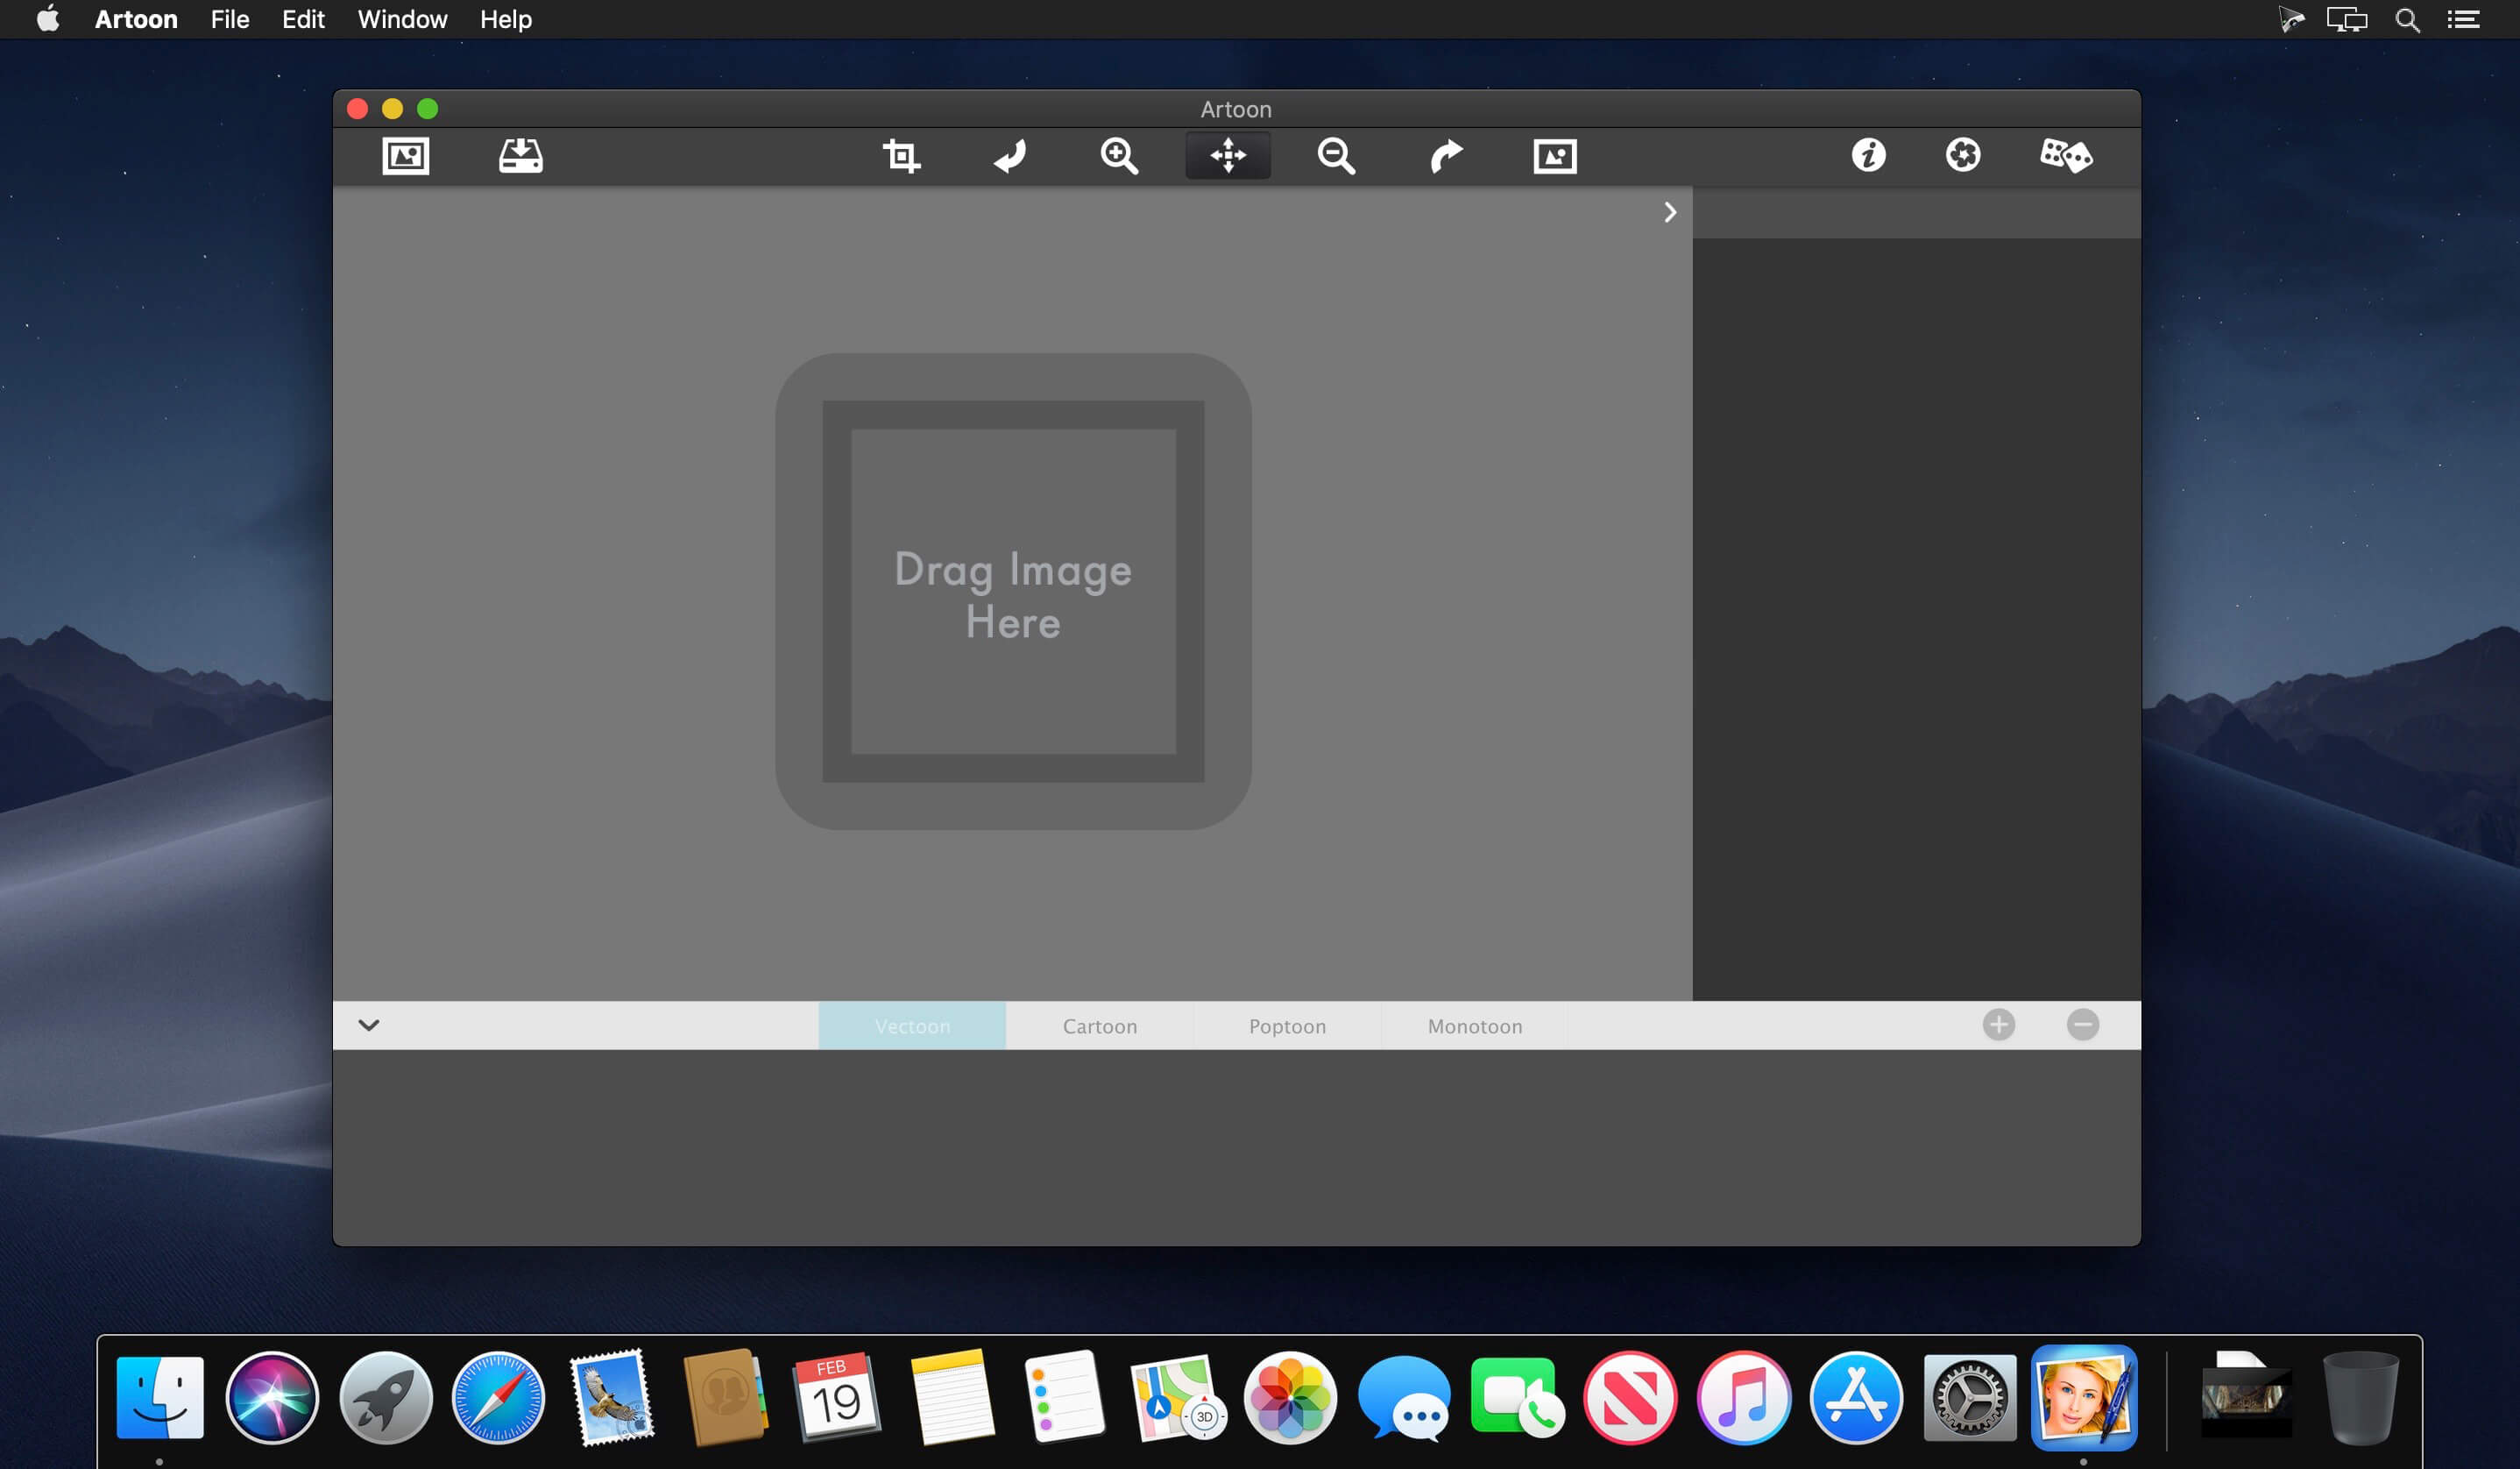Click the open image icon in toolbar
Viewport: 2520px width, 1469px height.
pyautogui.click(x=405, y=156)
